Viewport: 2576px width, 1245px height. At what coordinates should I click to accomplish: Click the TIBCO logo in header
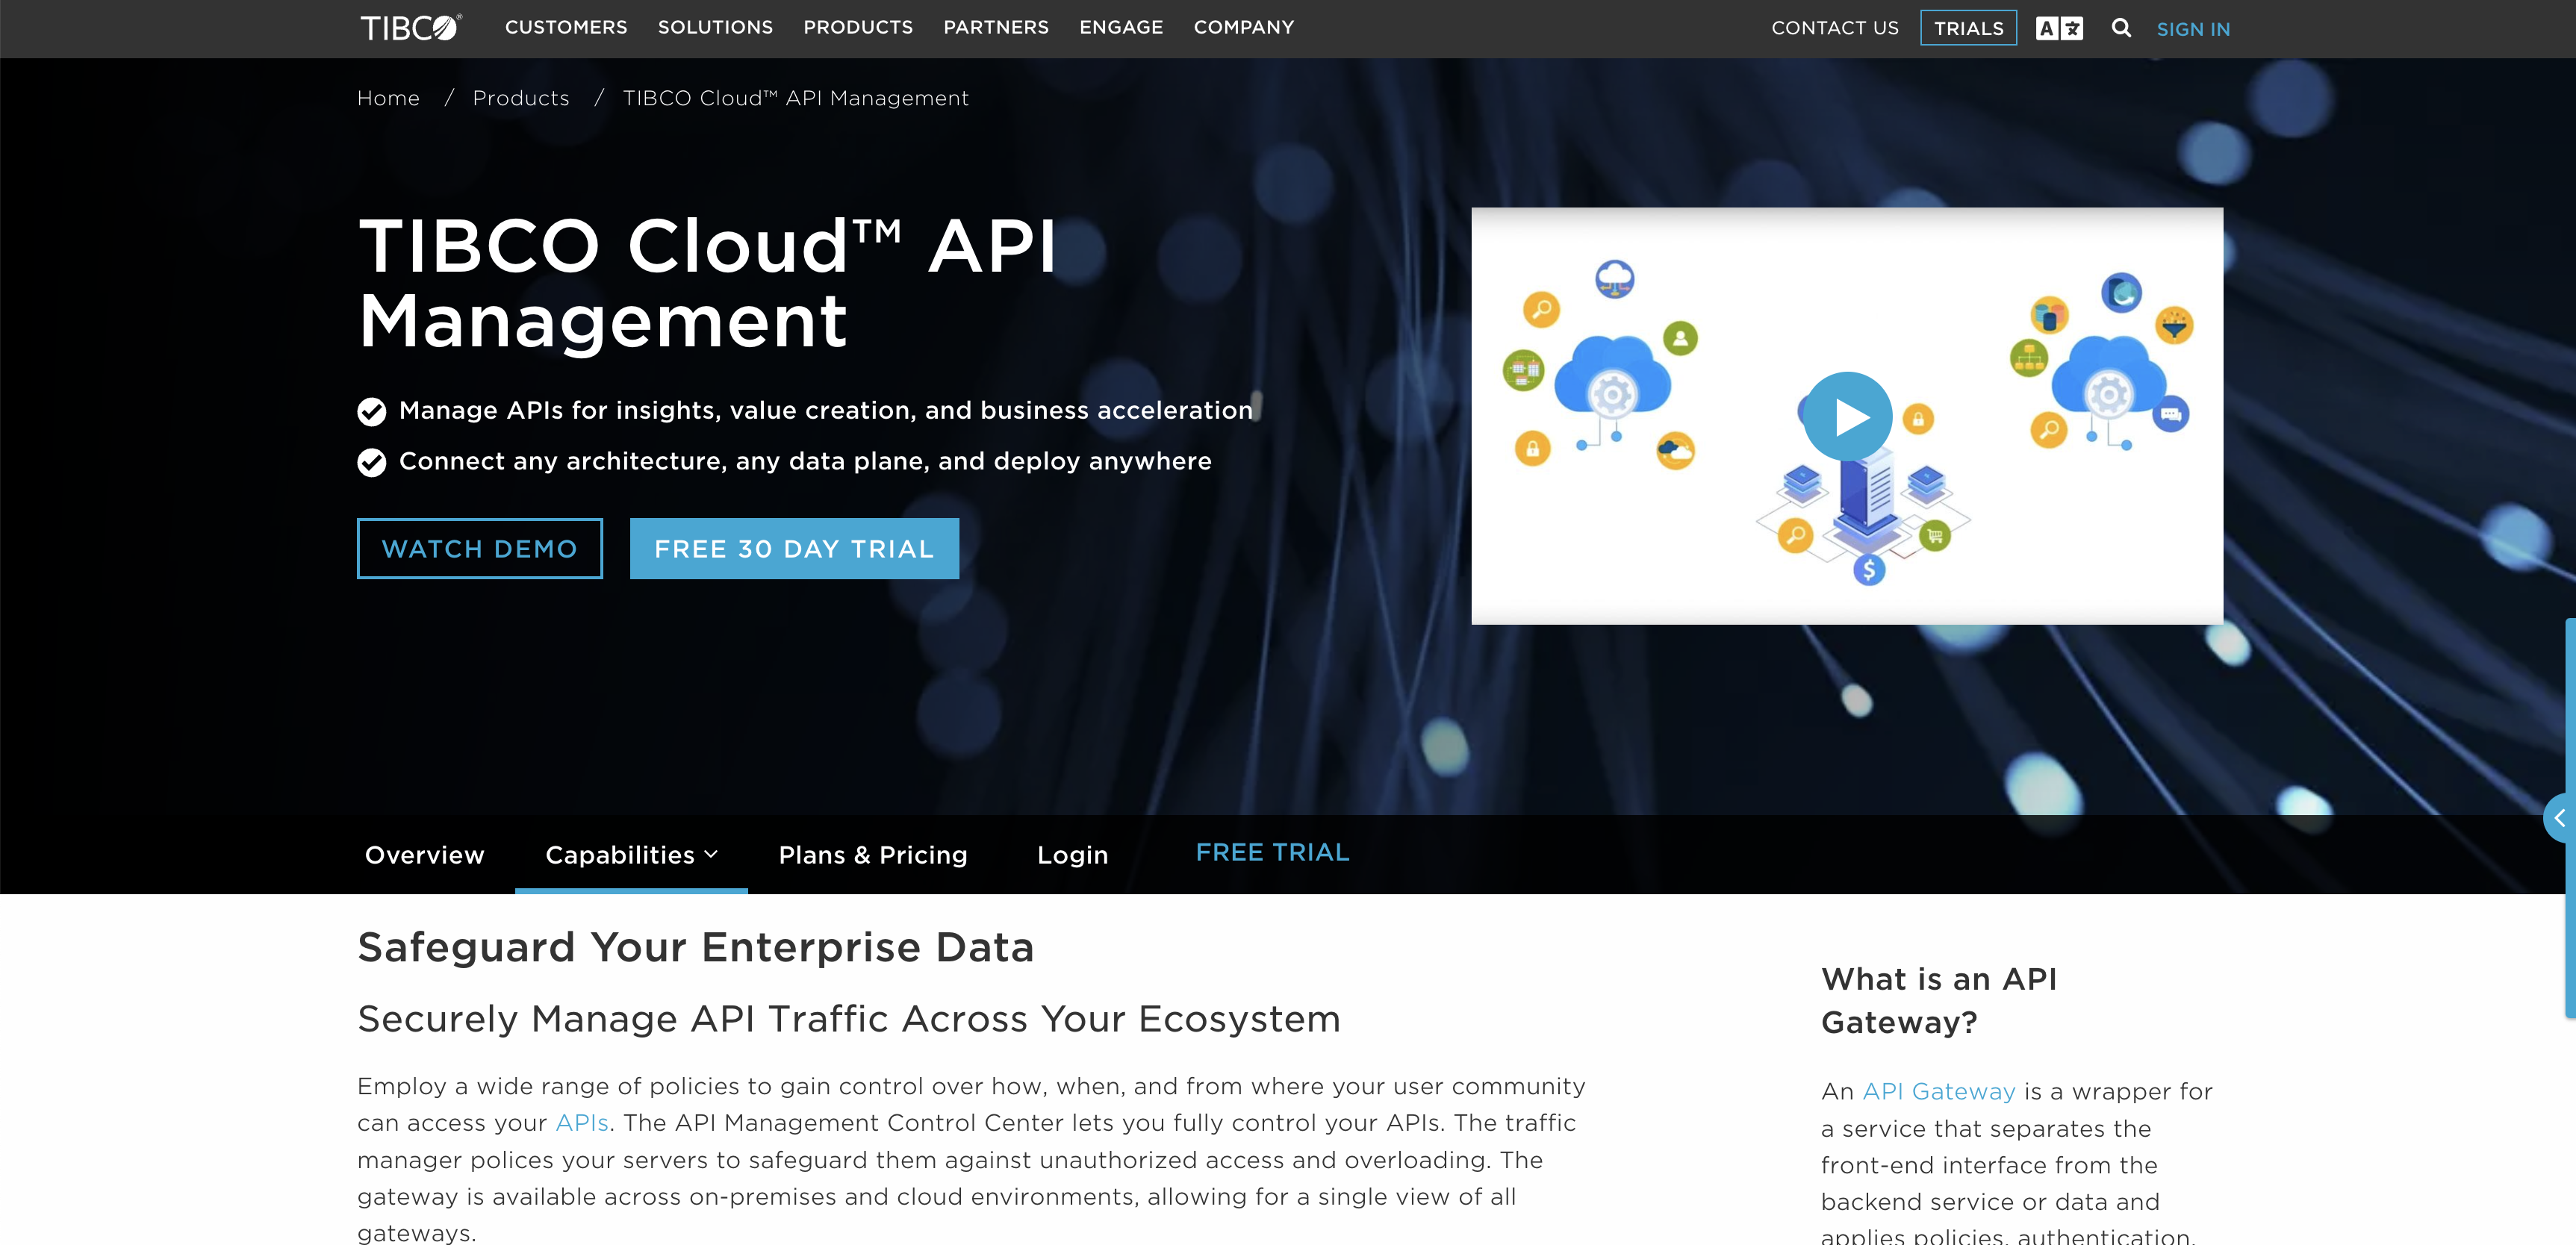410,28
